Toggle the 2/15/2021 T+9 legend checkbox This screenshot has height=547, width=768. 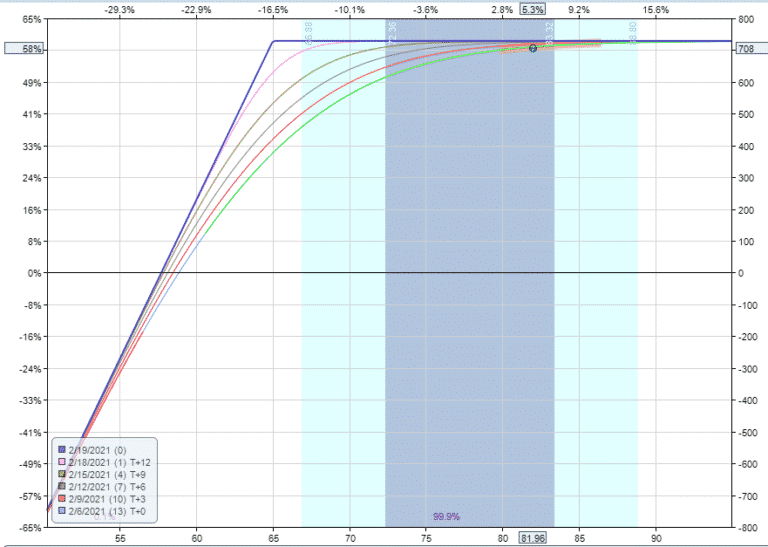tap(61, 474)
